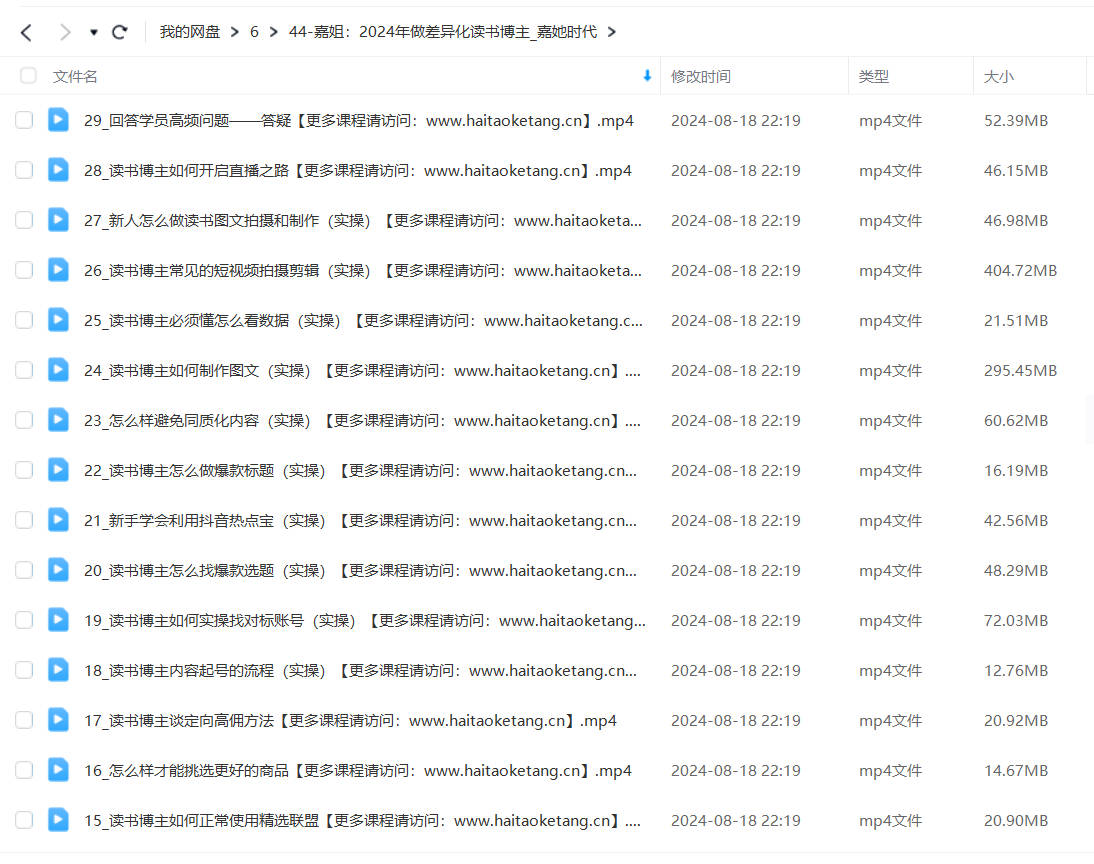
Task: Check the box for file 15_读书博主如何正常使用精选联盟
Action: click(x=24, y=820)
